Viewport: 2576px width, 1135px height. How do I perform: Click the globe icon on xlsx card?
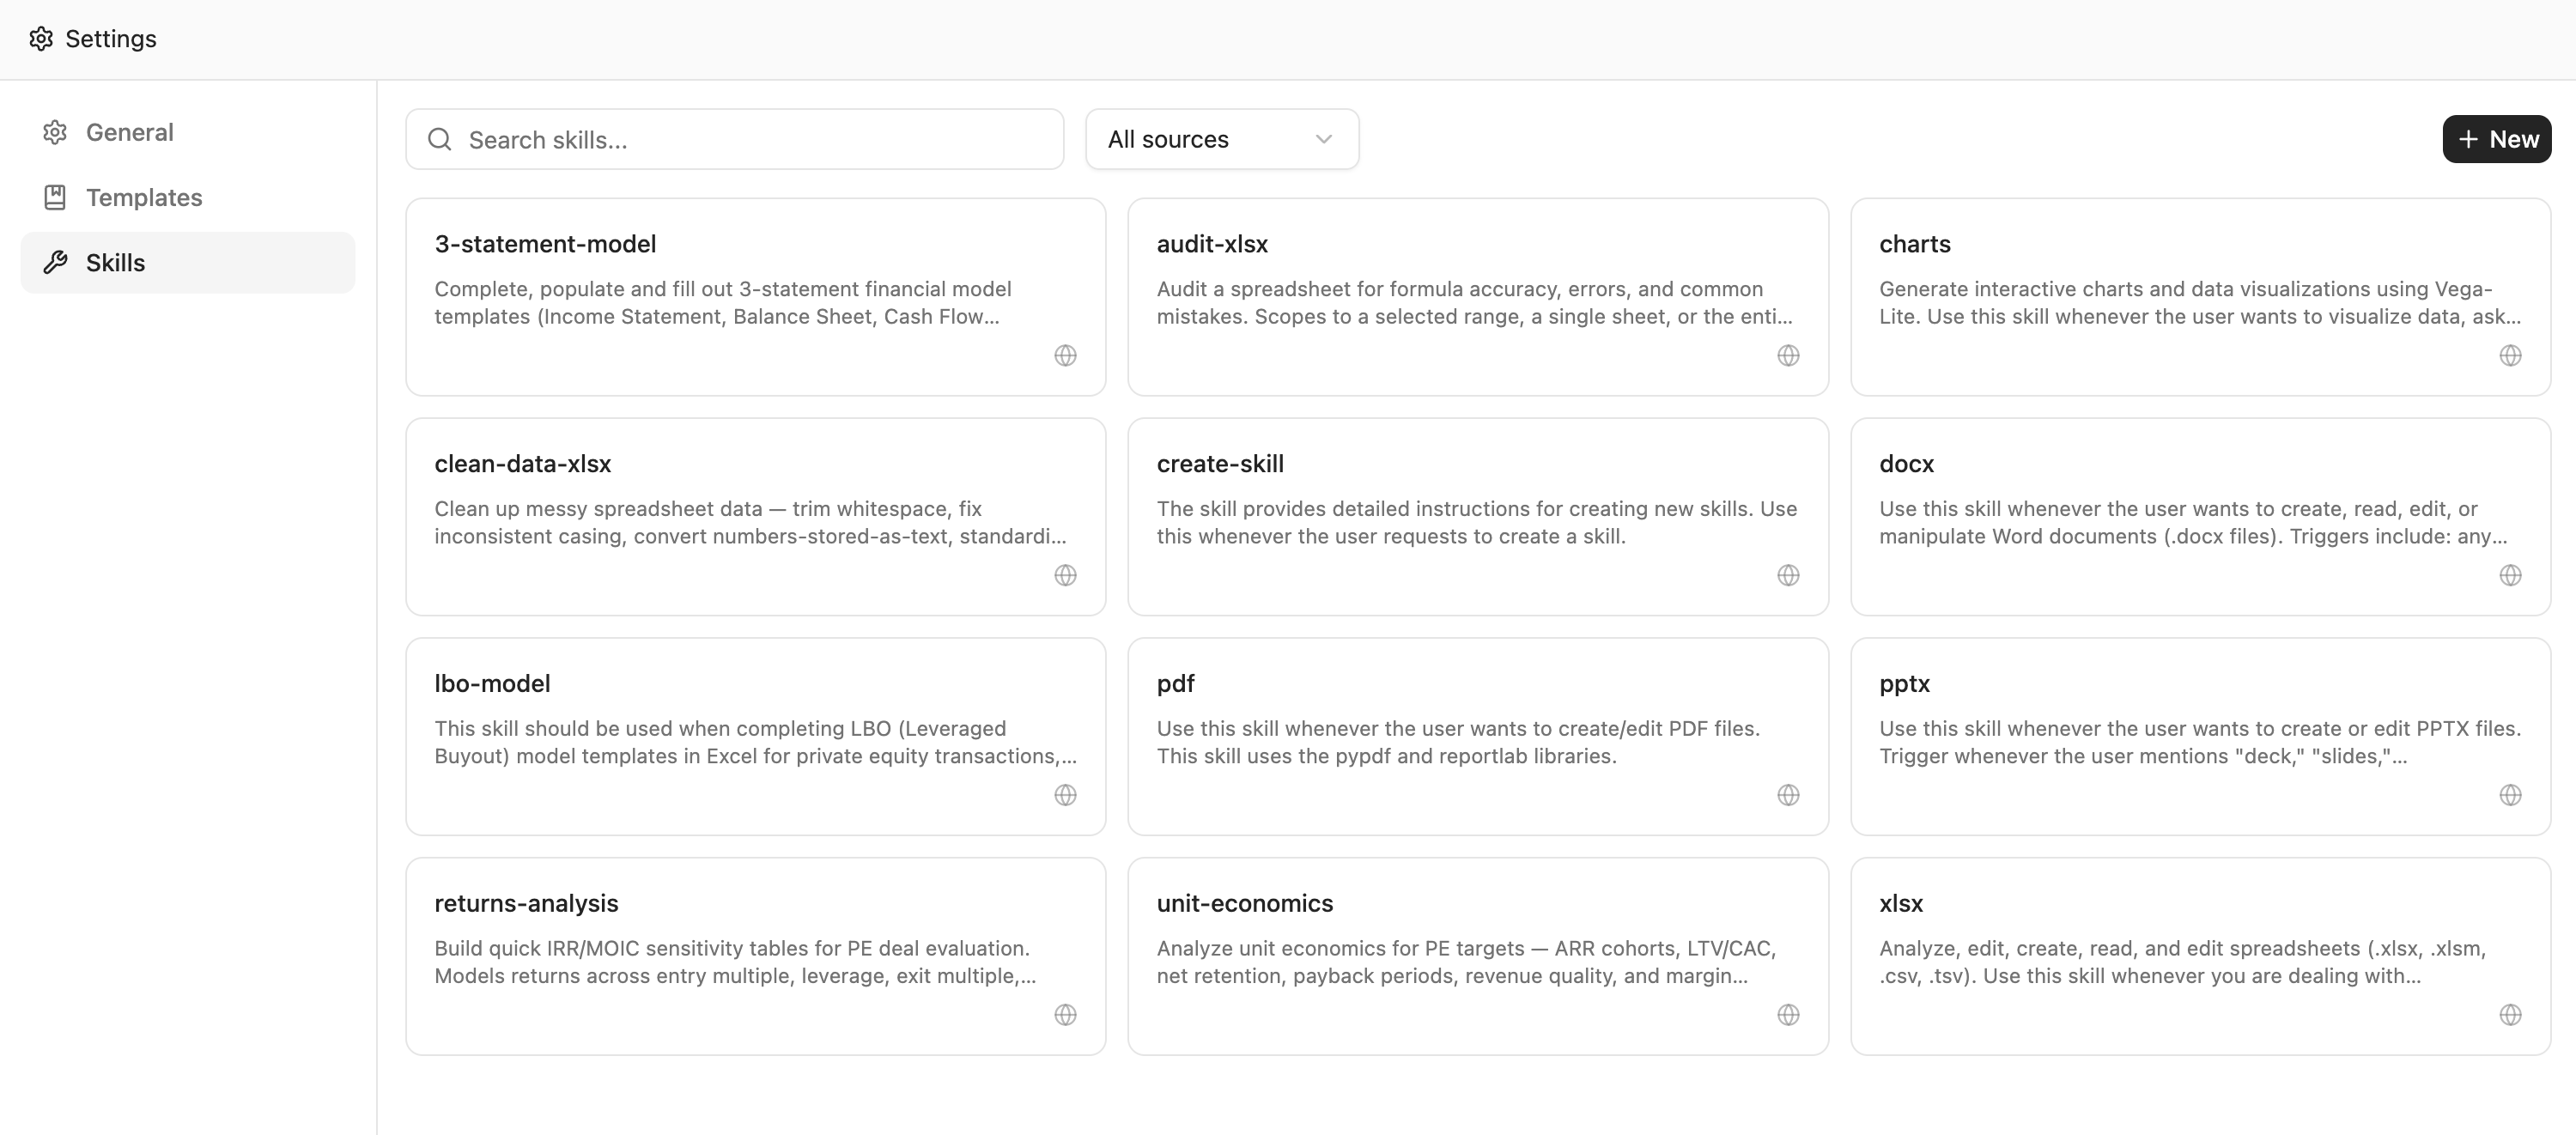pos(2510,1015)
